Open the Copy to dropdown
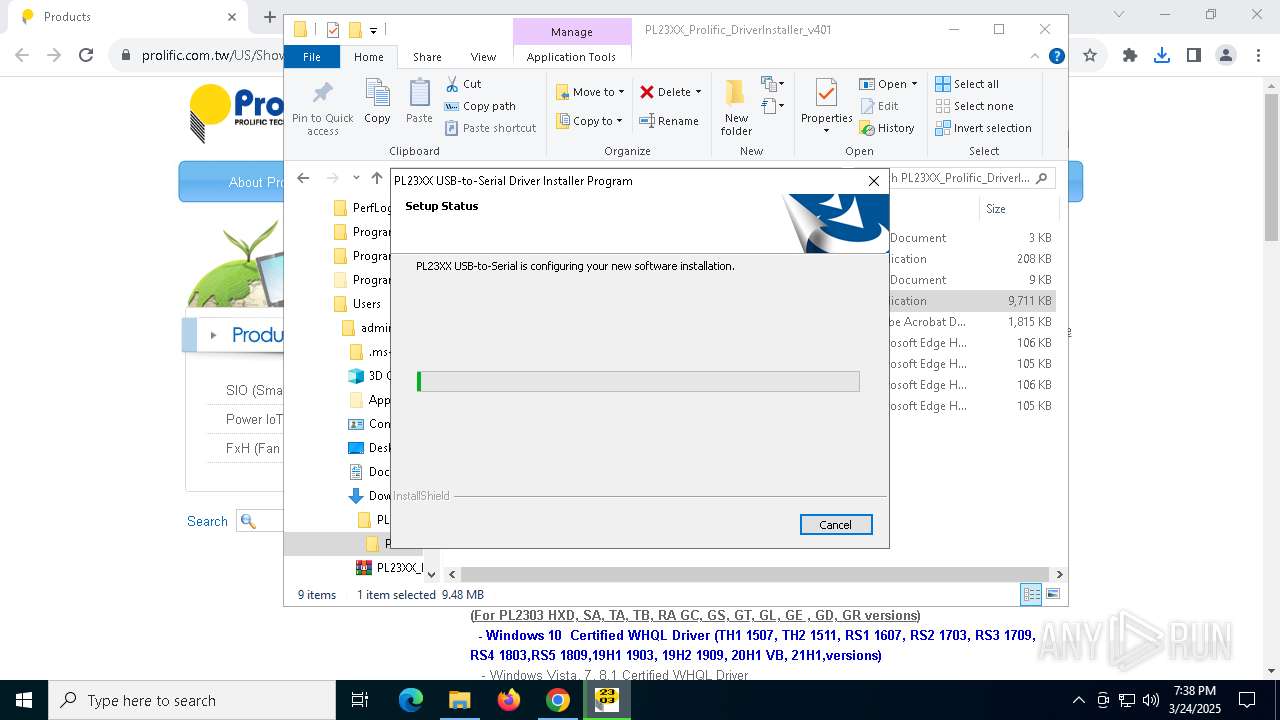The height and width of the screenshot is (720, 1280). click(589, 121)
